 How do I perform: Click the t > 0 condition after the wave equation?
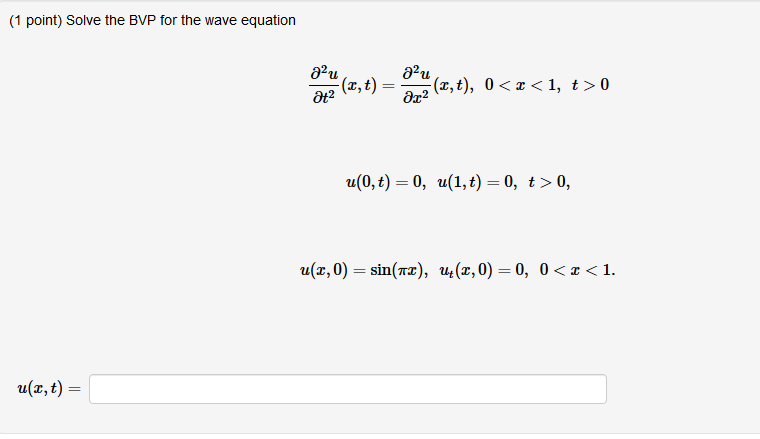590,85
